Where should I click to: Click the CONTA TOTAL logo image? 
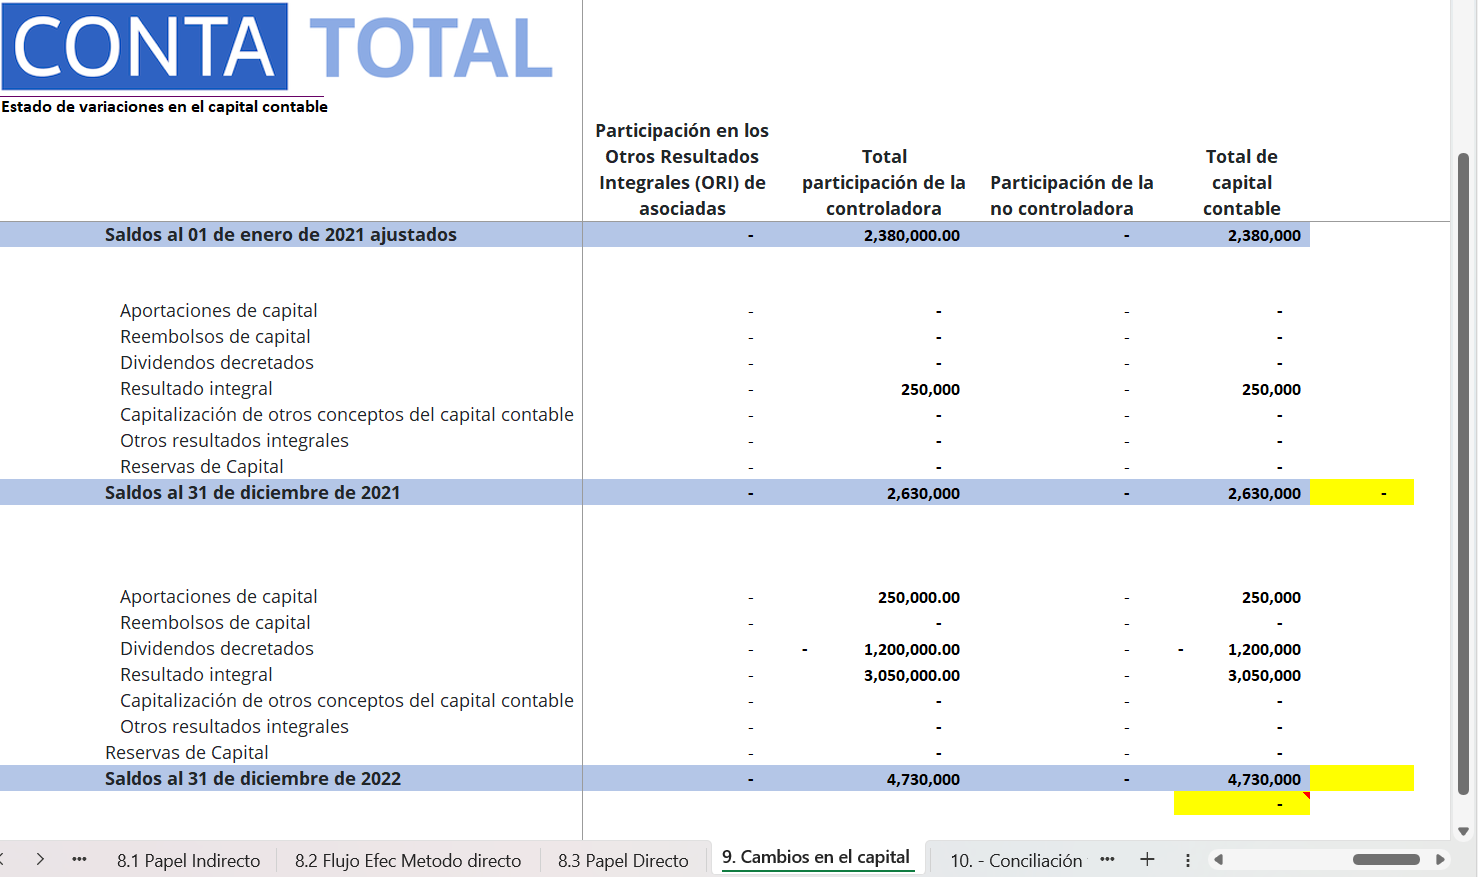tap(277, 47)
